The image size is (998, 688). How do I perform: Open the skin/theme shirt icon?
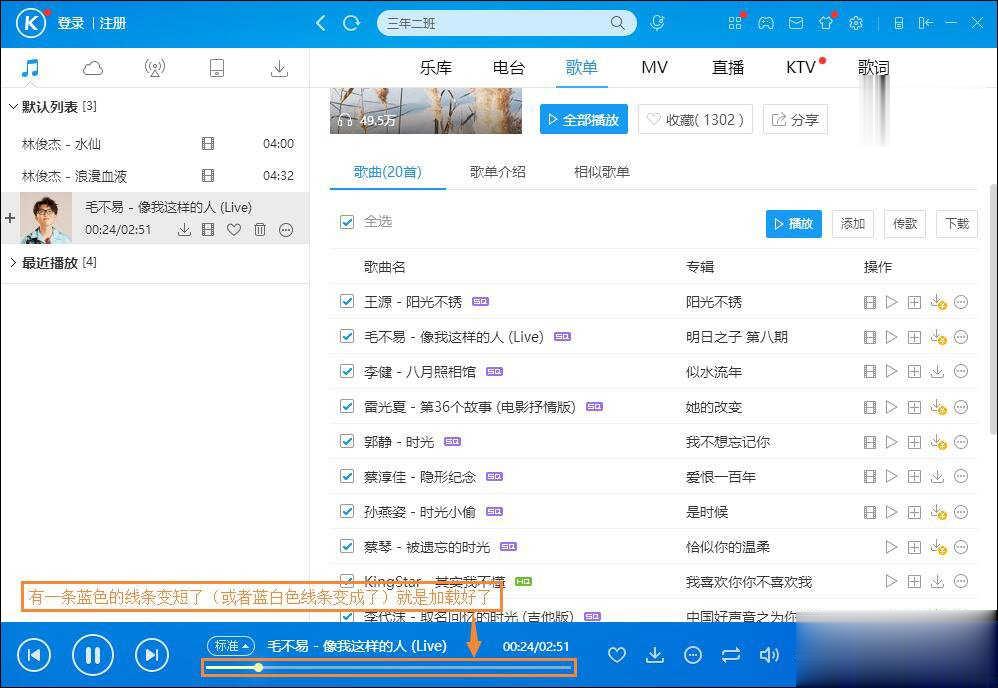pyautogui.click(x=825, y=23)
